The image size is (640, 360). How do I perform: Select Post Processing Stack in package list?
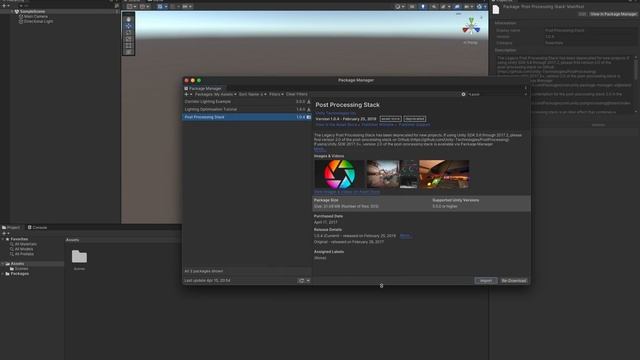click(x=247, y=117)
